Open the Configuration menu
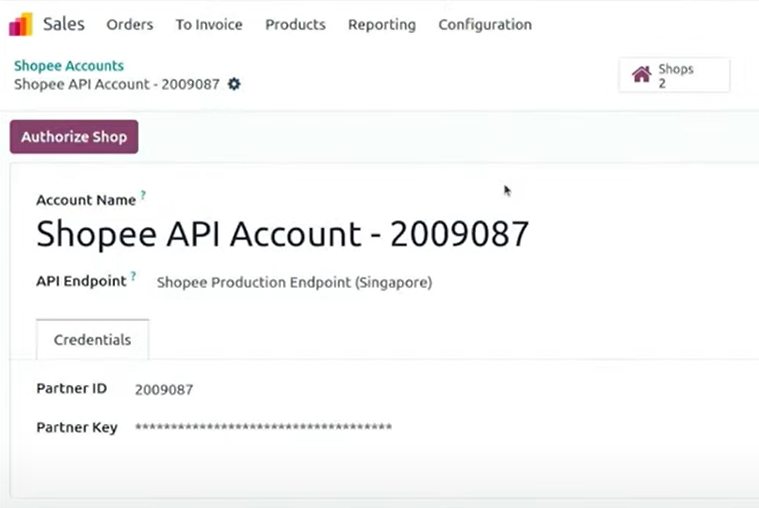 (x=485, y=25)
